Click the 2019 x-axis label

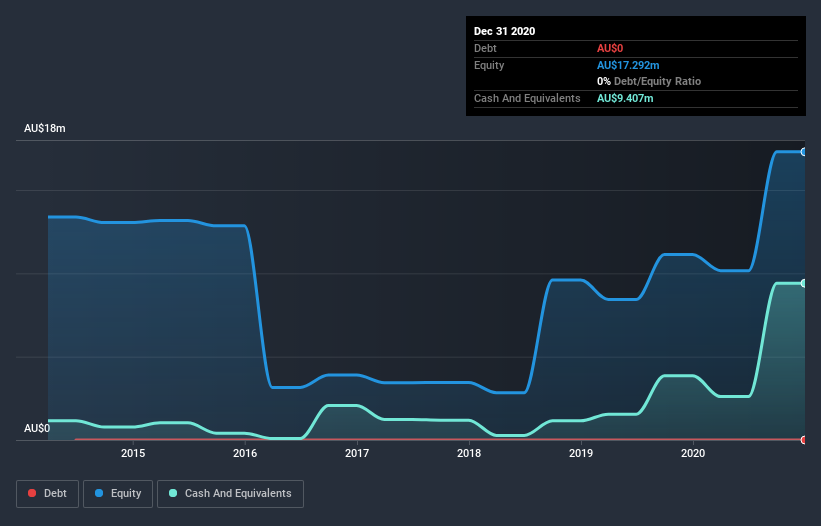pos(581,453)
